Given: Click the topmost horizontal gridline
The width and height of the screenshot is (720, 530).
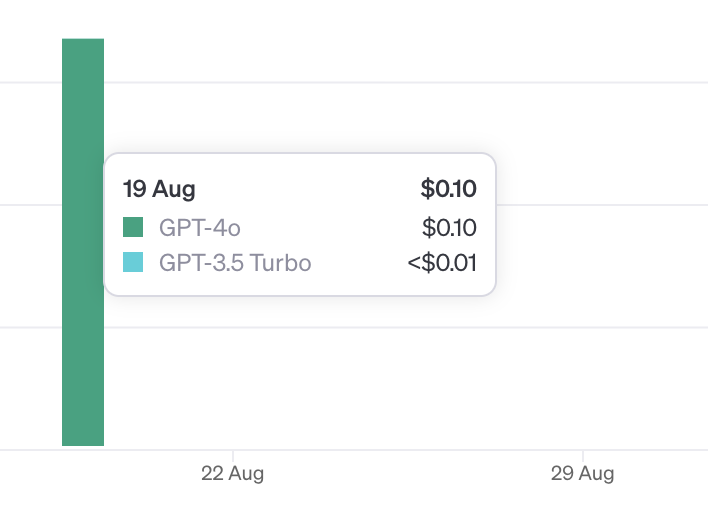Looking at the screenshot, I should point(406,83).
